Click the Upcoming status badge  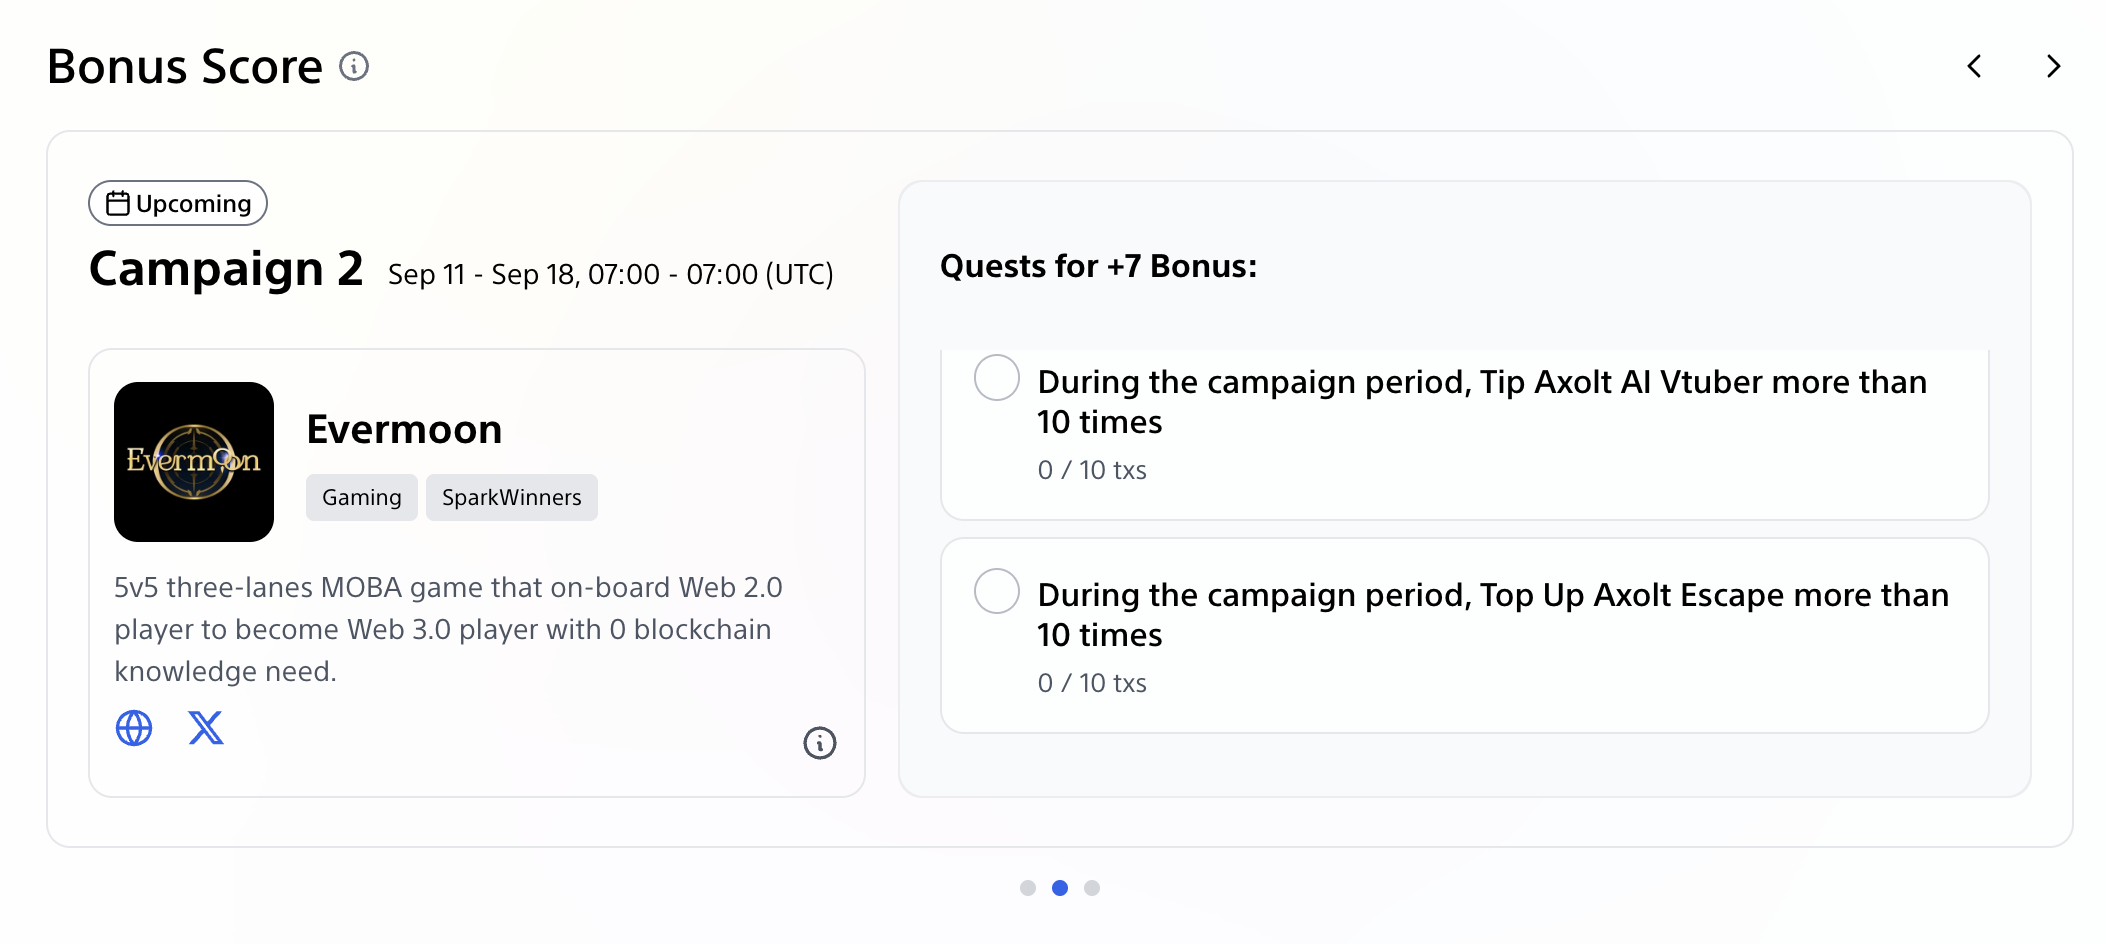tap(178, 204)
